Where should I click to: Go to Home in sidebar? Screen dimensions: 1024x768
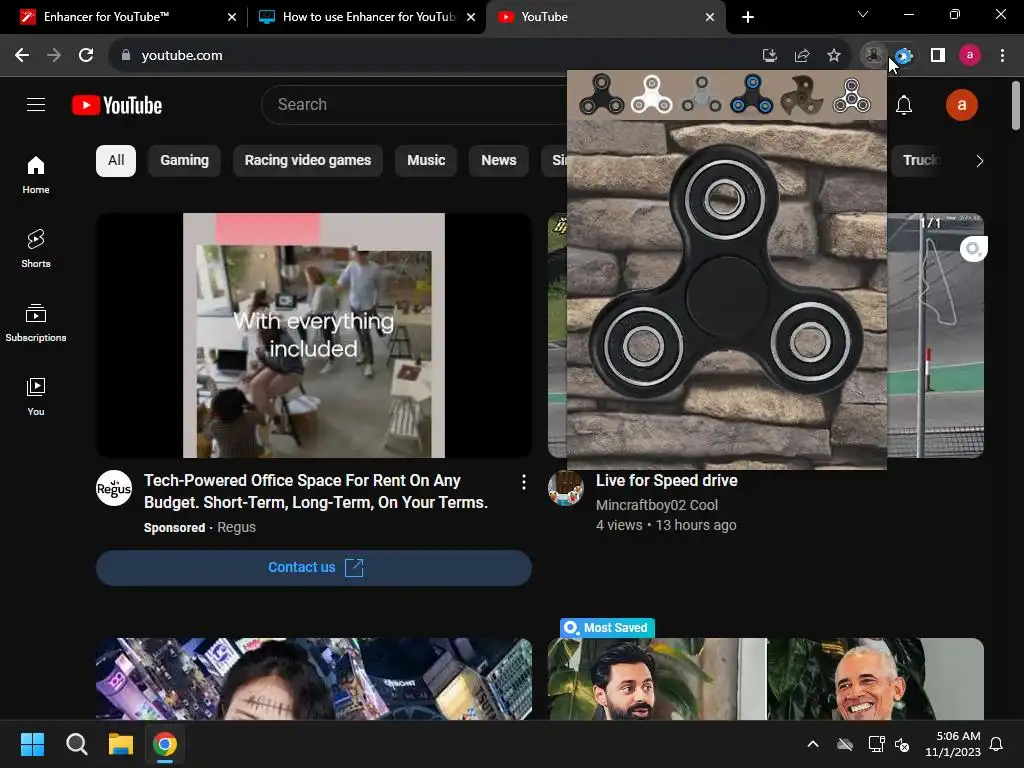(x=36, y=175)
